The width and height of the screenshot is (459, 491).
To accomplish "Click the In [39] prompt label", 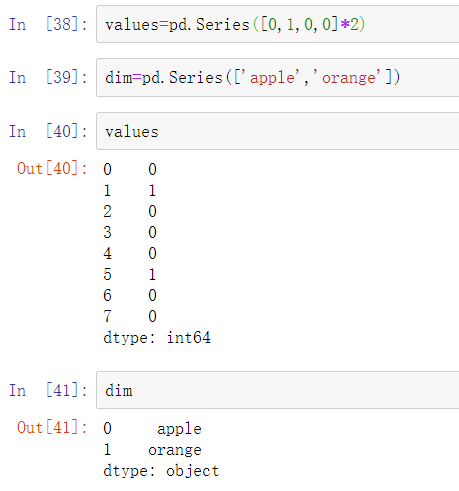I will 48,77.
